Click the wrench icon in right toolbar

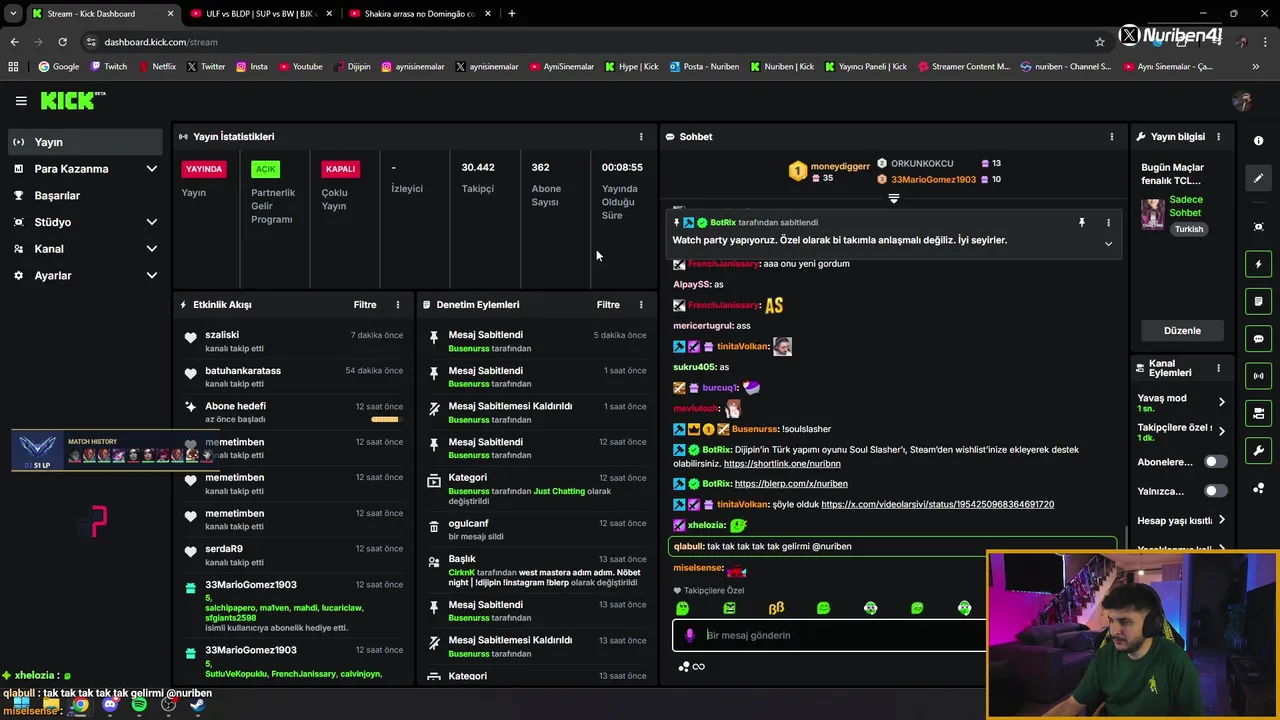1259,450
